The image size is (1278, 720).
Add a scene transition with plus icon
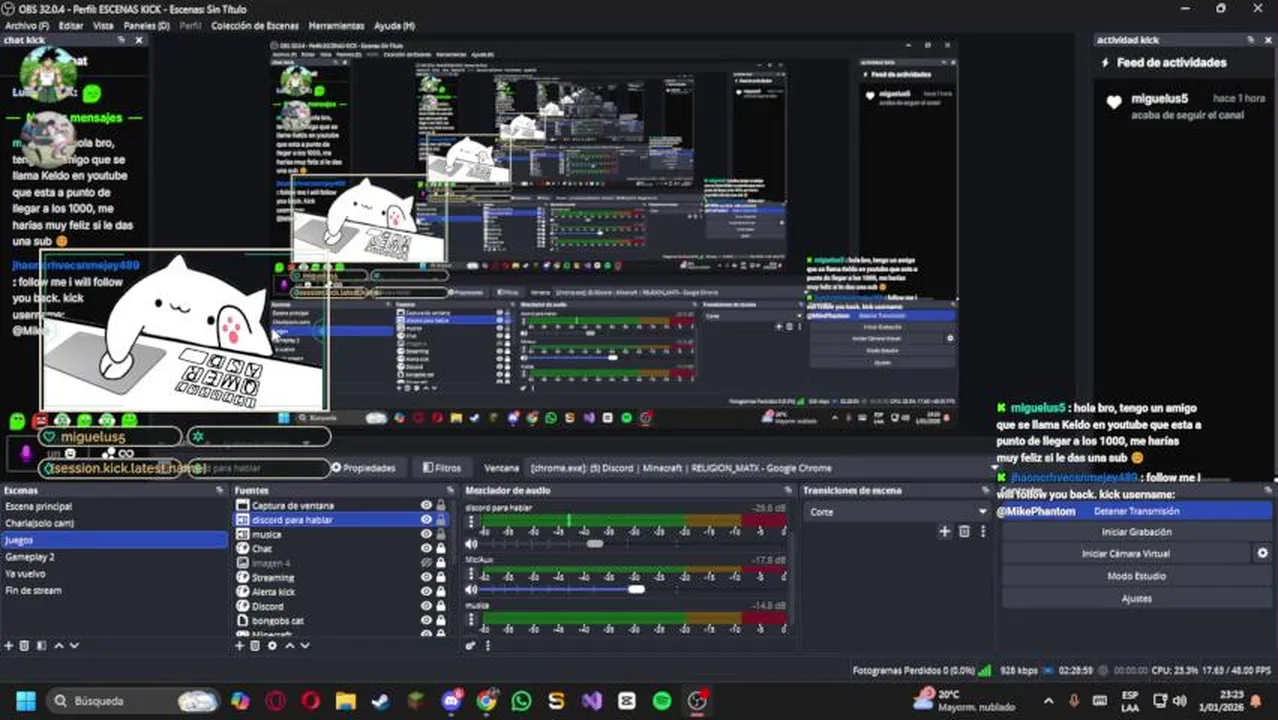click(x=944, y=532)
